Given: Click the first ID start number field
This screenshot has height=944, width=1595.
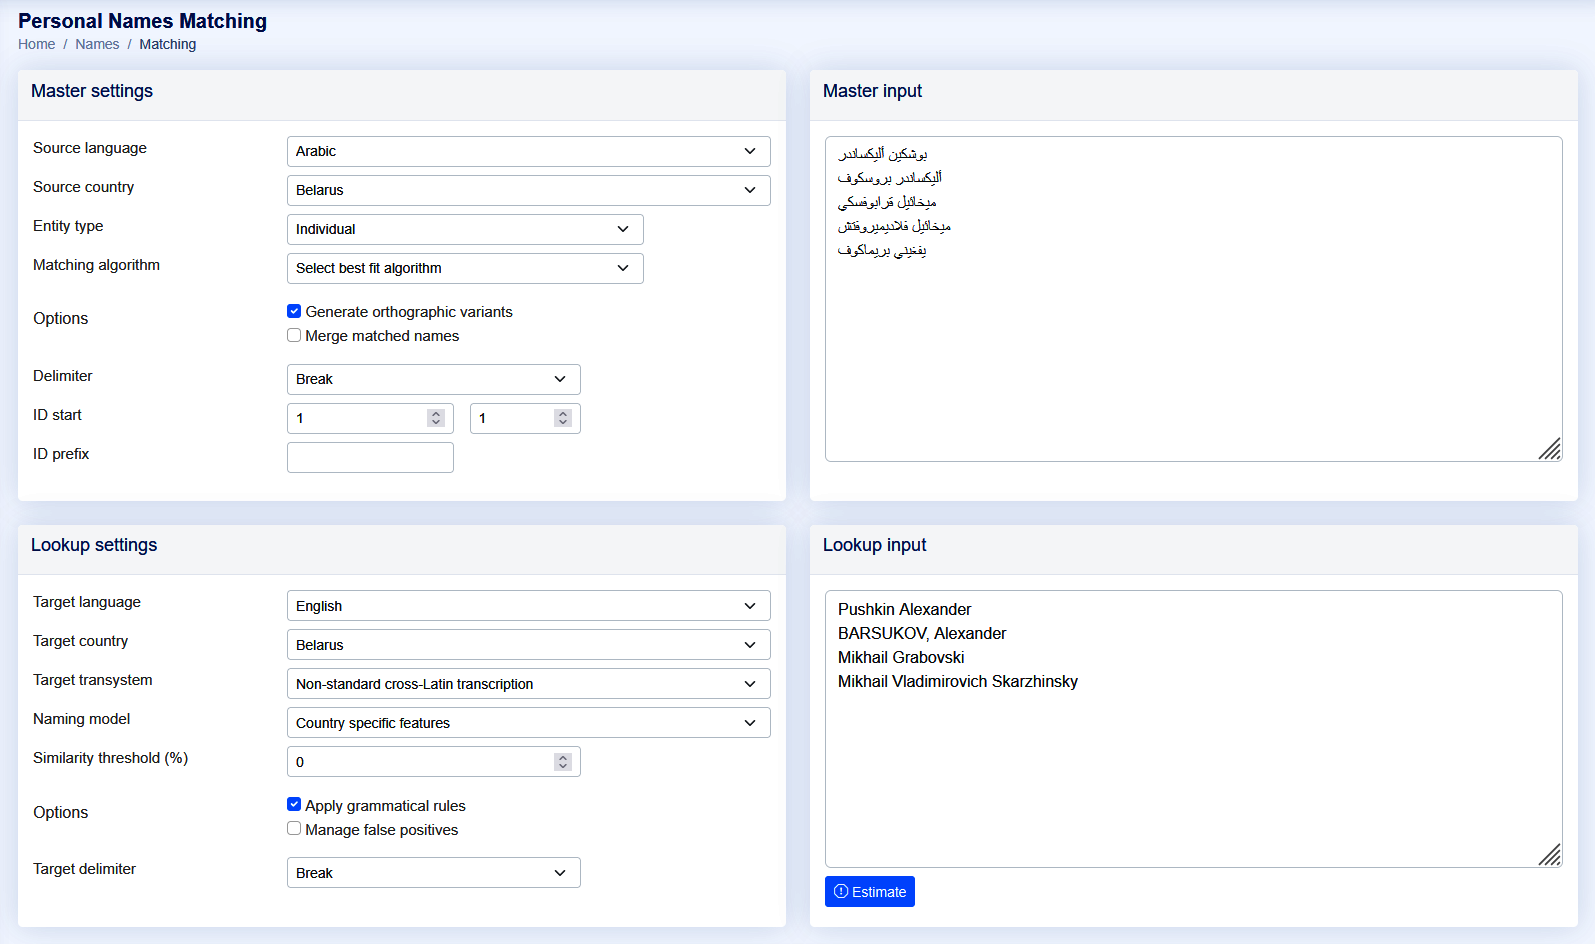Looking at the screenshot, I should 370,418.
